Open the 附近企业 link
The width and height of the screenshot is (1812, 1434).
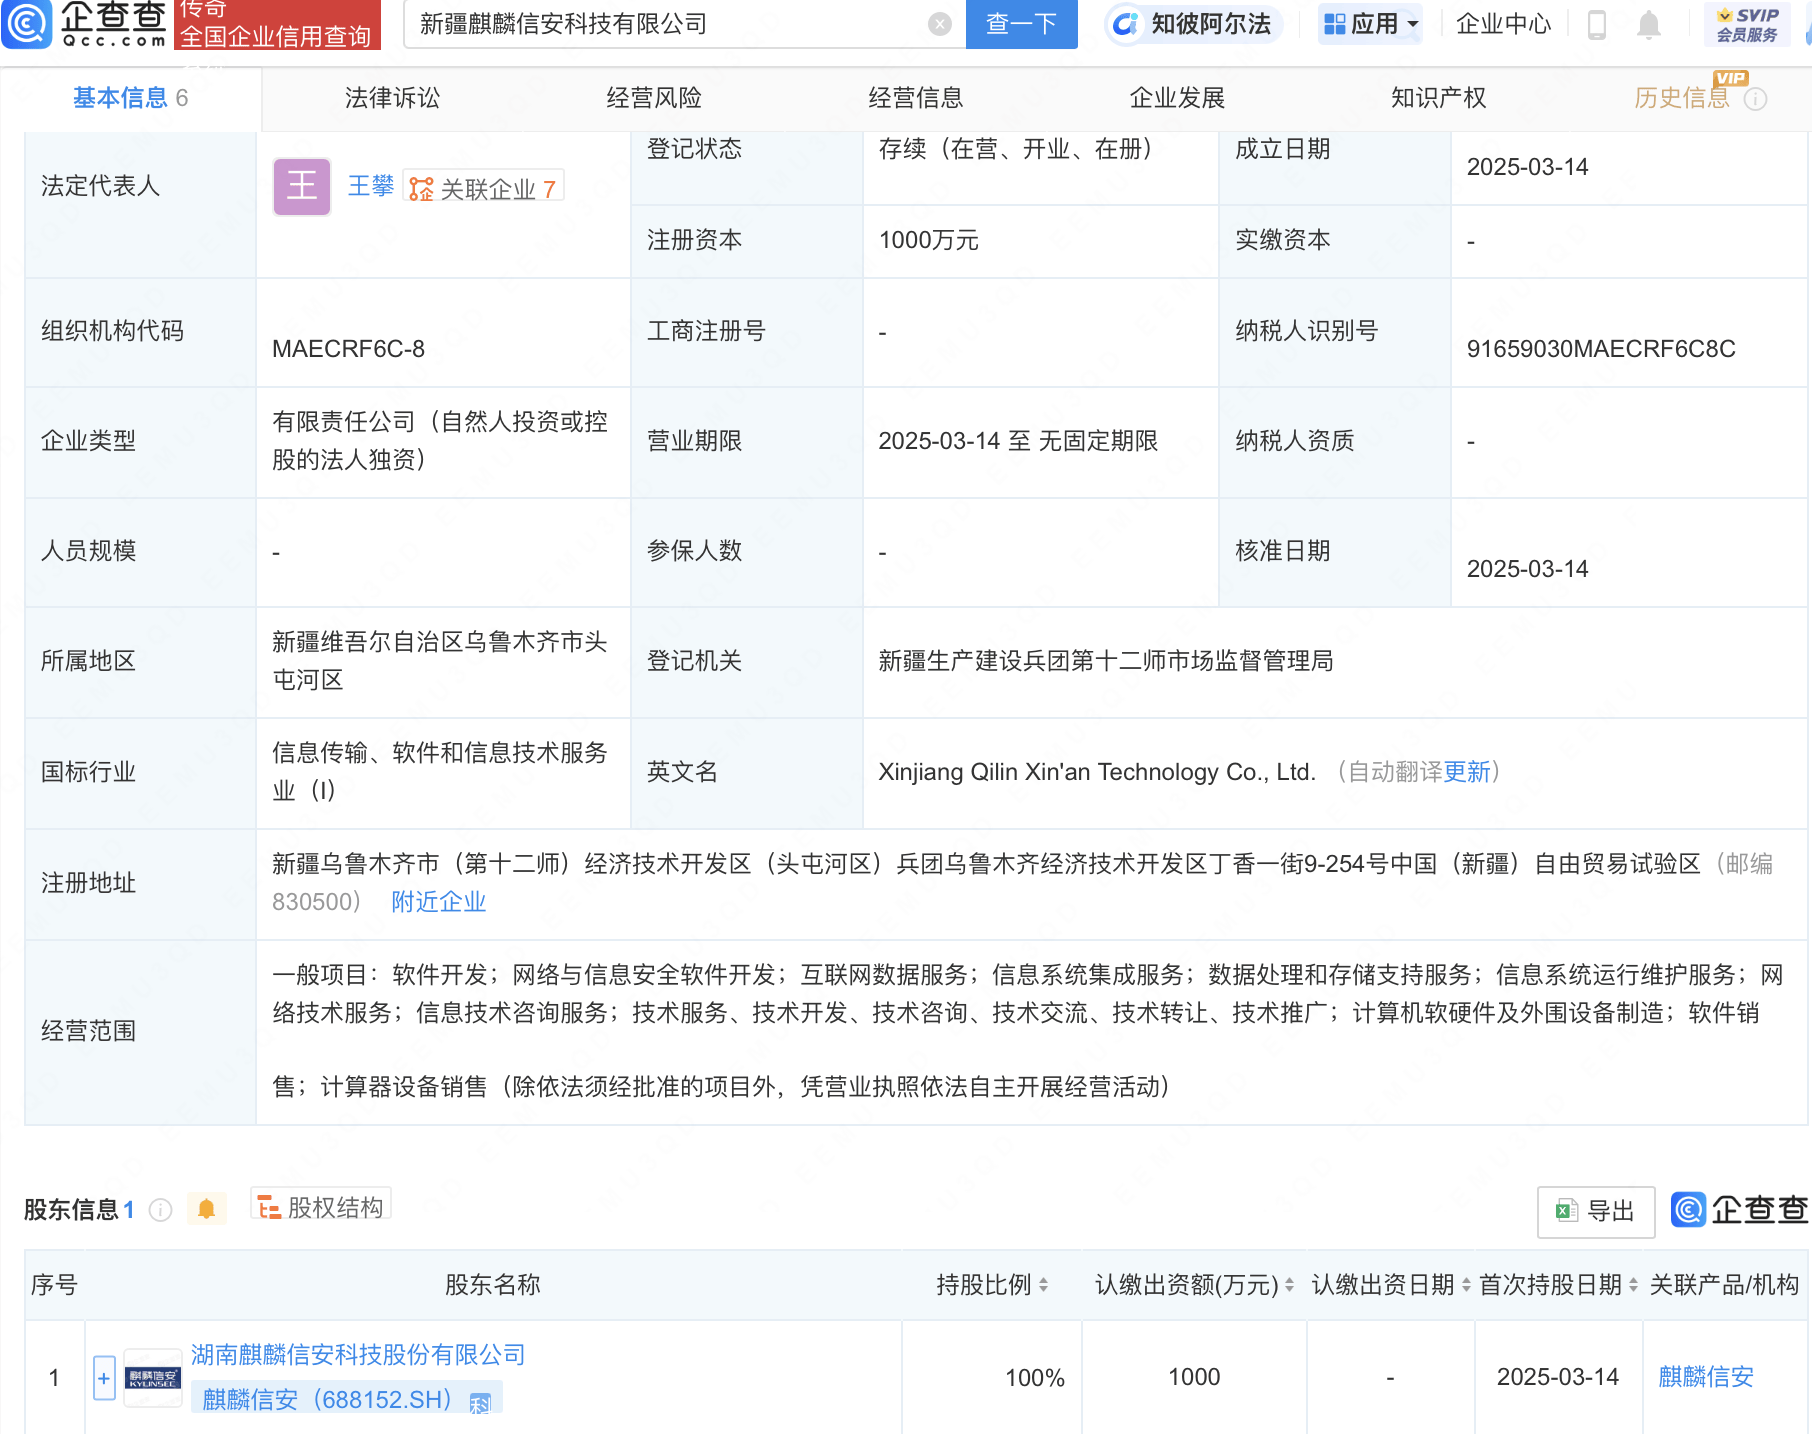click(438, 902)
